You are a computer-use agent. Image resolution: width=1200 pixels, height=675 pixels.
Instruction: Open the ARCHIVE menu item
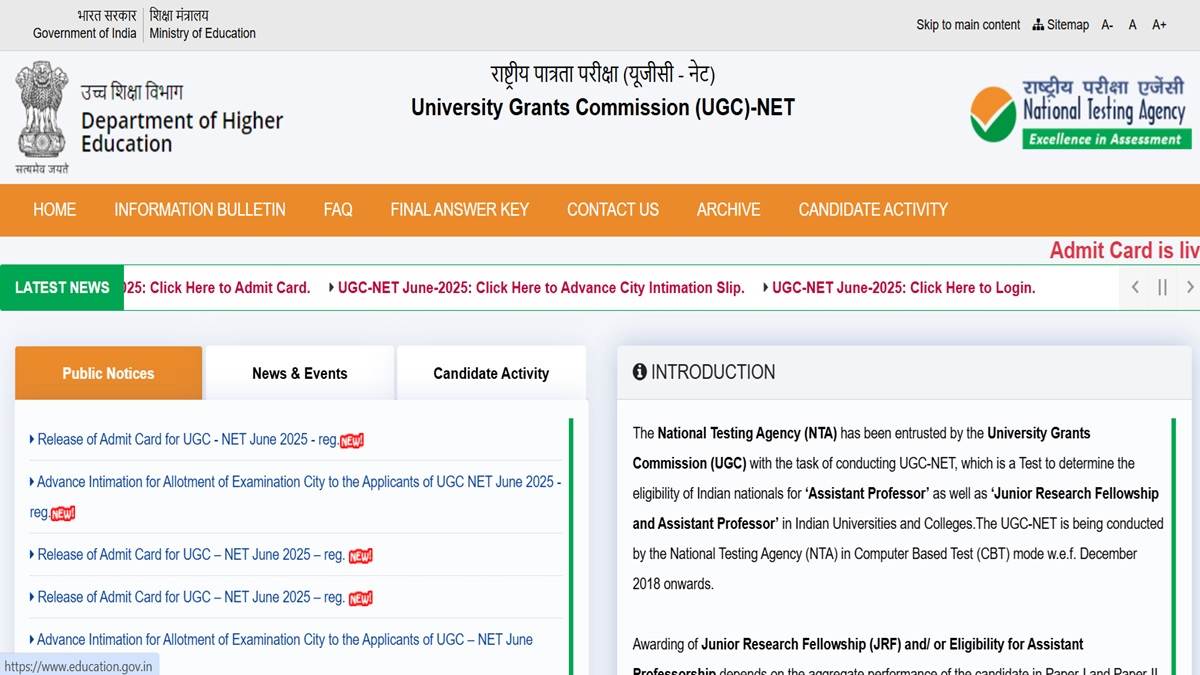coord(728,209)
